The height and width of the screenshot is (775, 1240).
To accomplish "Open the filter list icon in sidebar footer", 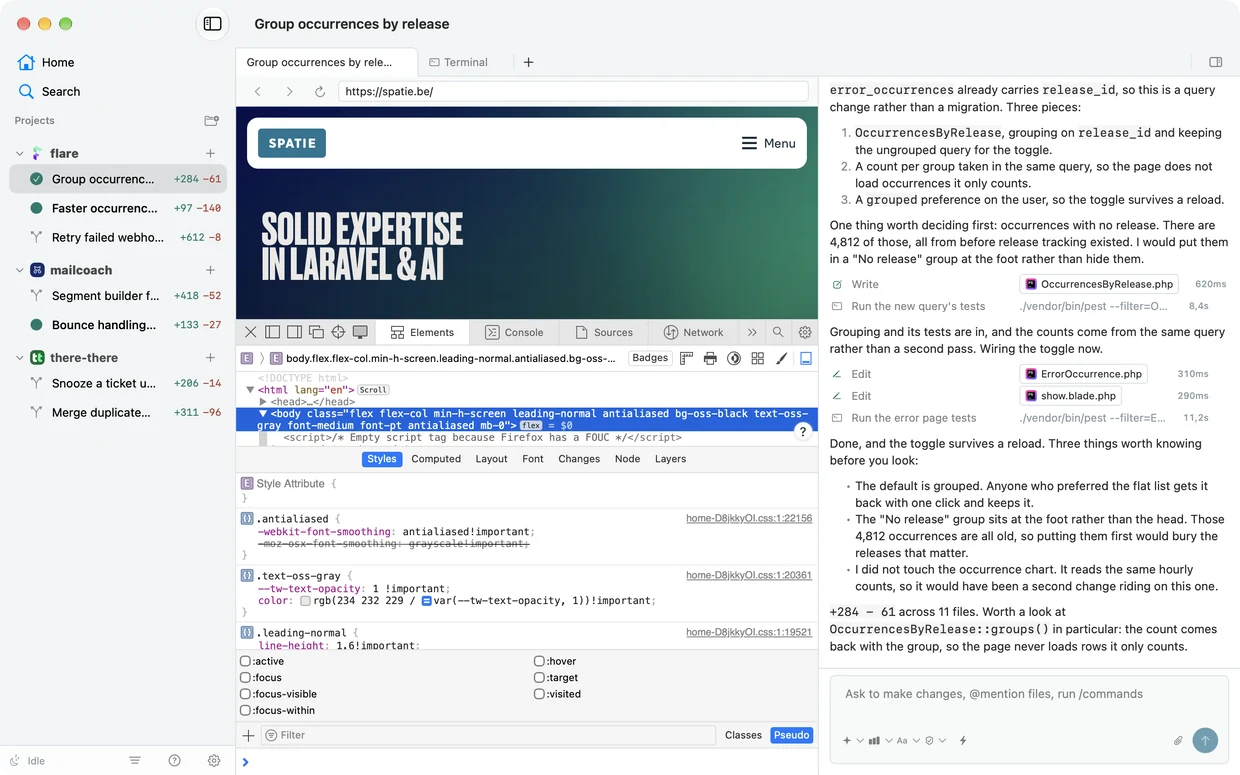I will pos(135,760).
